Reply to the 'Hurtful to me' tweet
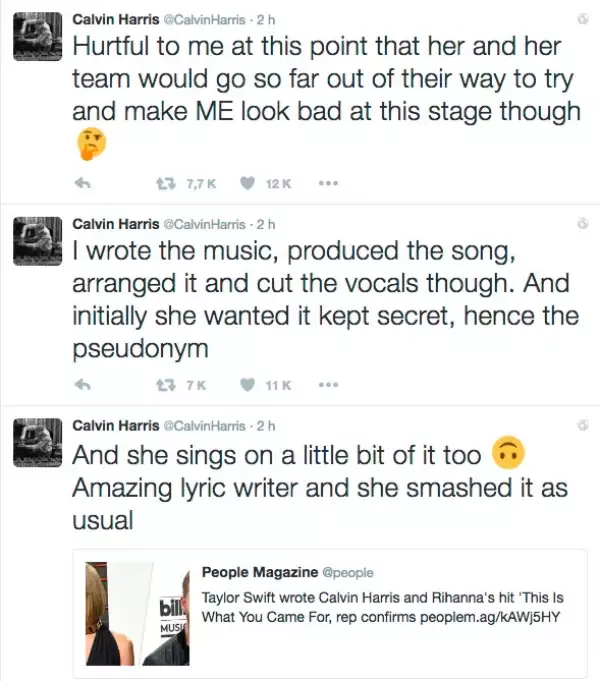This screenshot has width=600, height=681. pos(84,183)
